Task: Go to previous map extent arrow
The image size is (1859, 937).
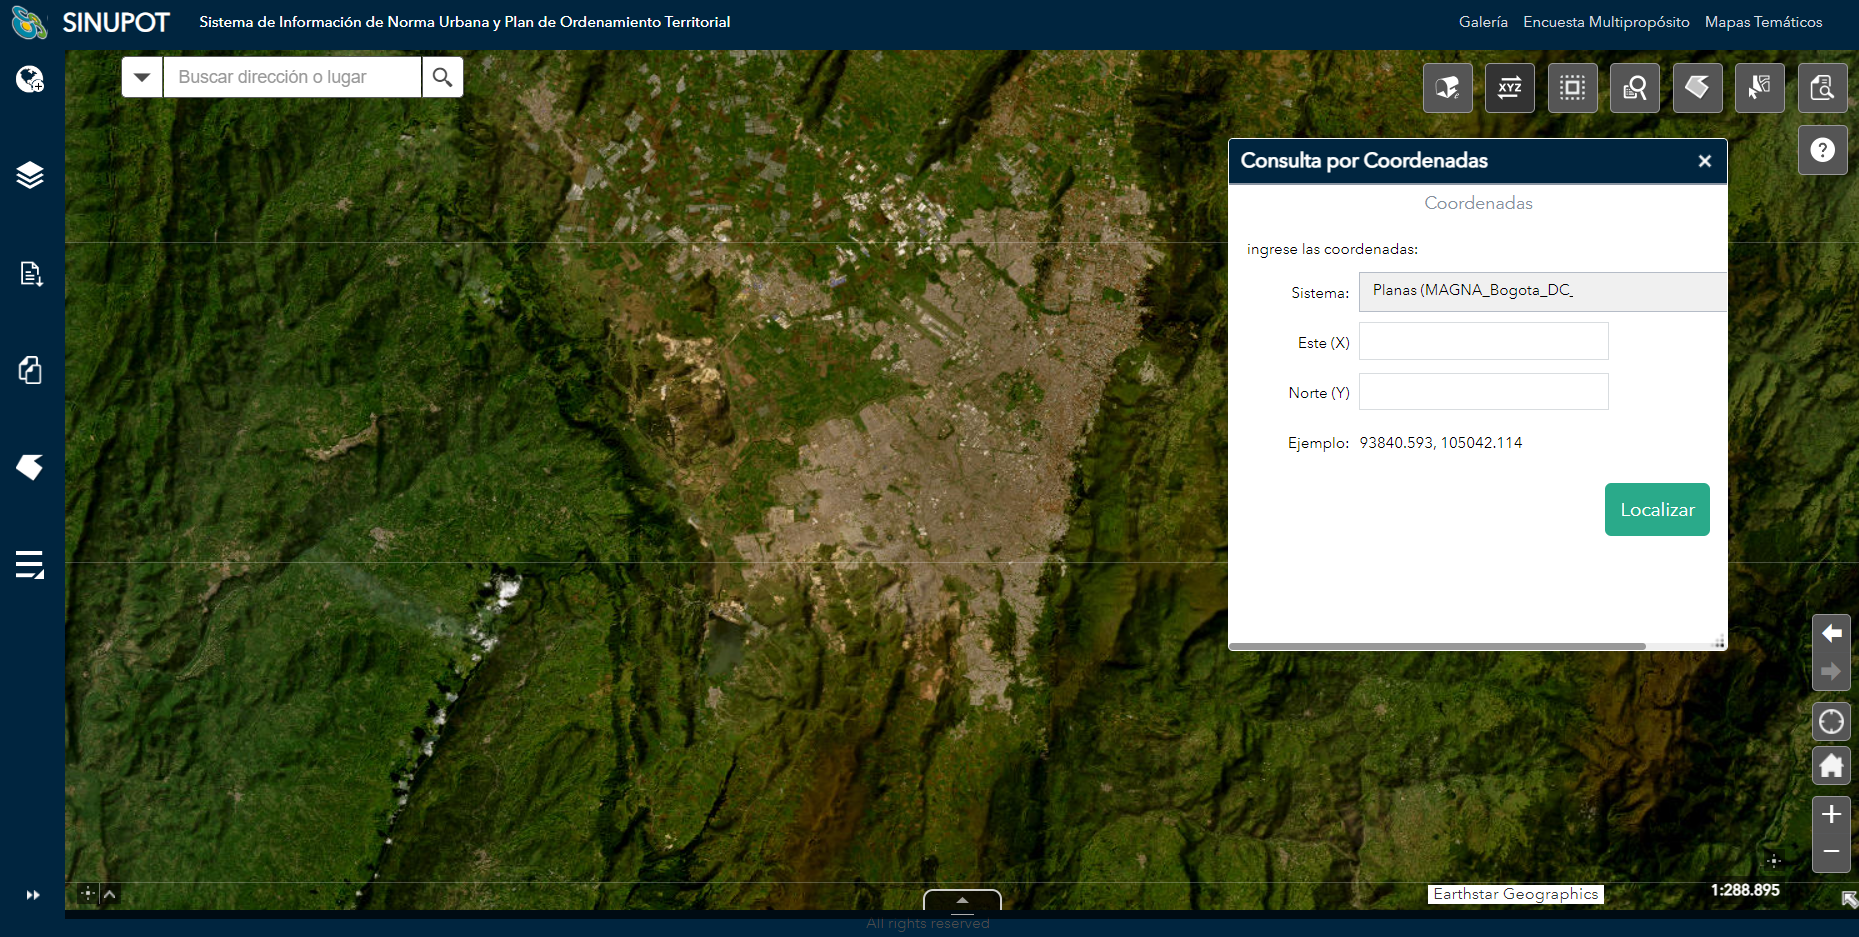Action: coord(1831,633)
